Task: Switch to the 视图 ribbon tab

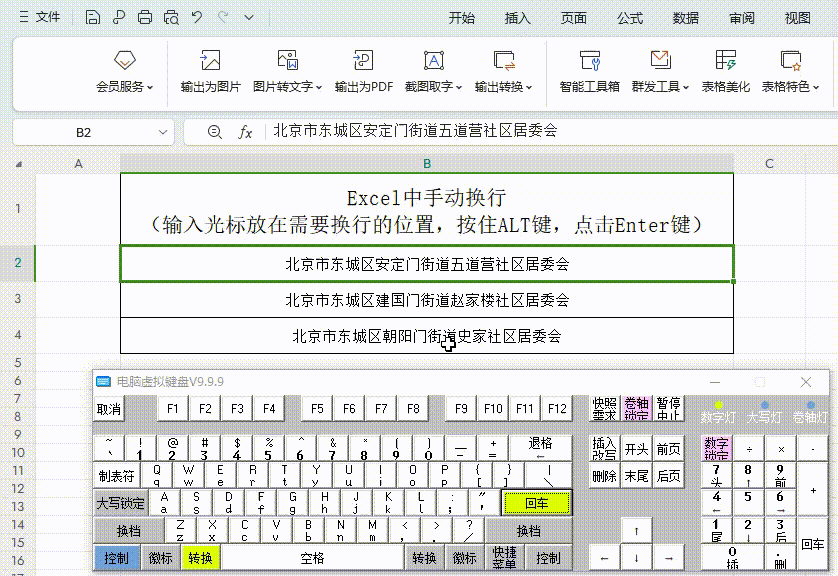Action: coord(797,18)
